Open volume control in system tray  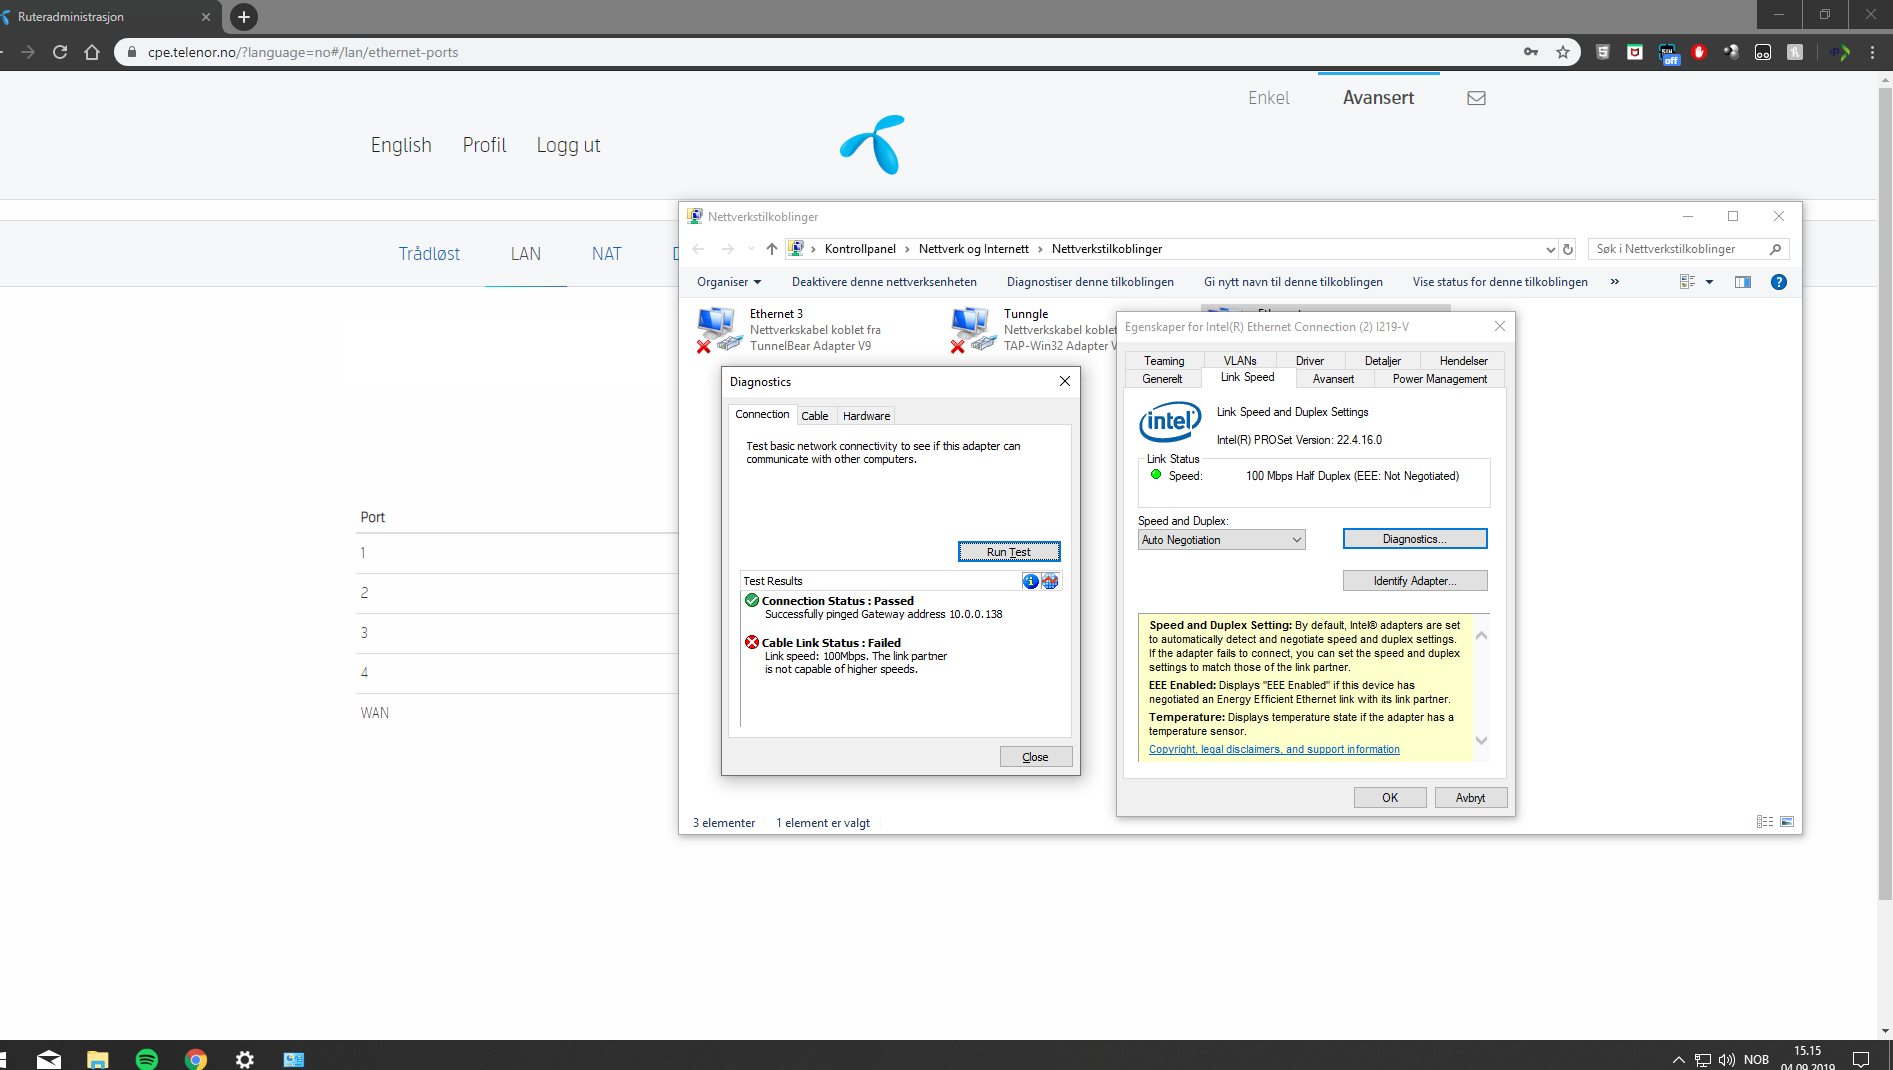point(1727,1060)
